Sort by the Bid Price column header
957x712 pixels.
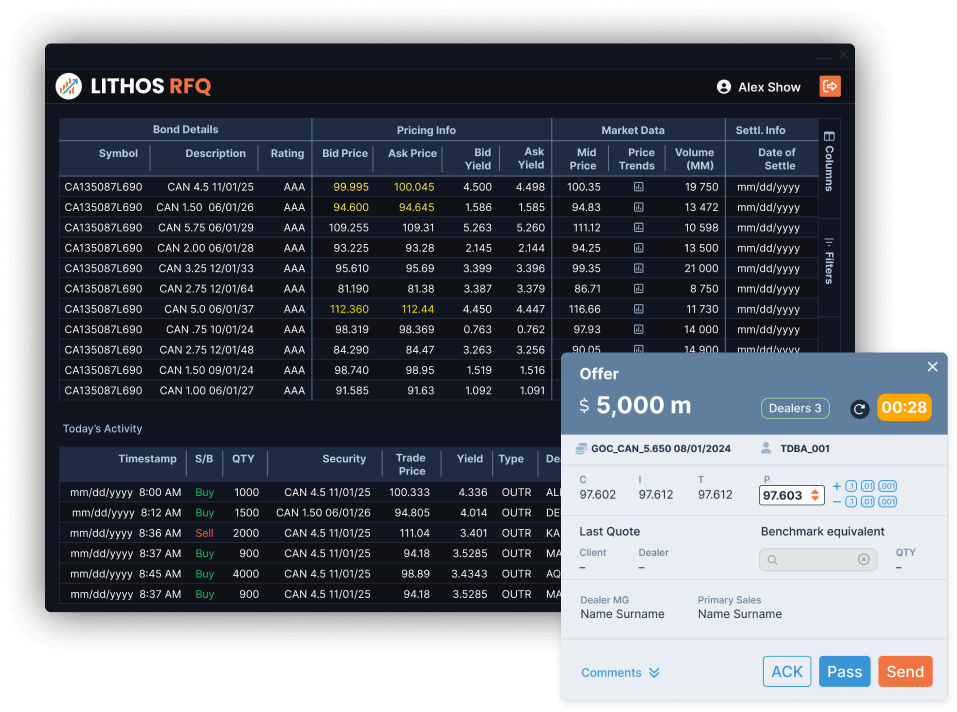click(345, 153)
